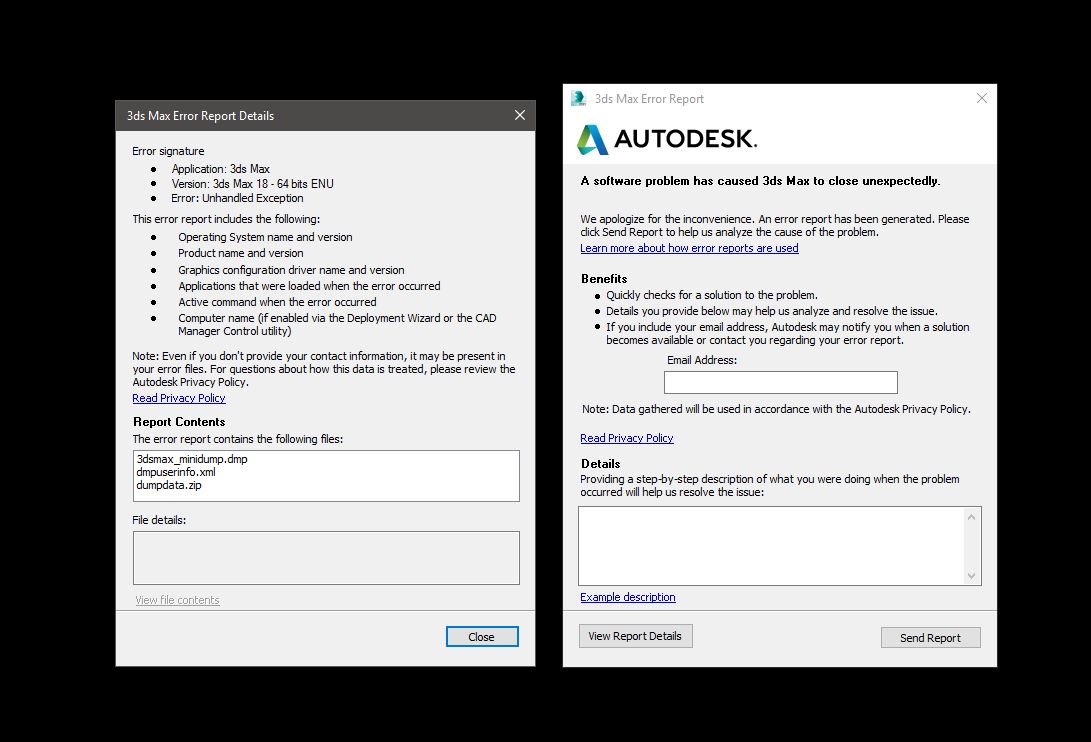Click the Details scrollbar down arrow
The image size is (1091, 742).
click(x=971, y=575)
